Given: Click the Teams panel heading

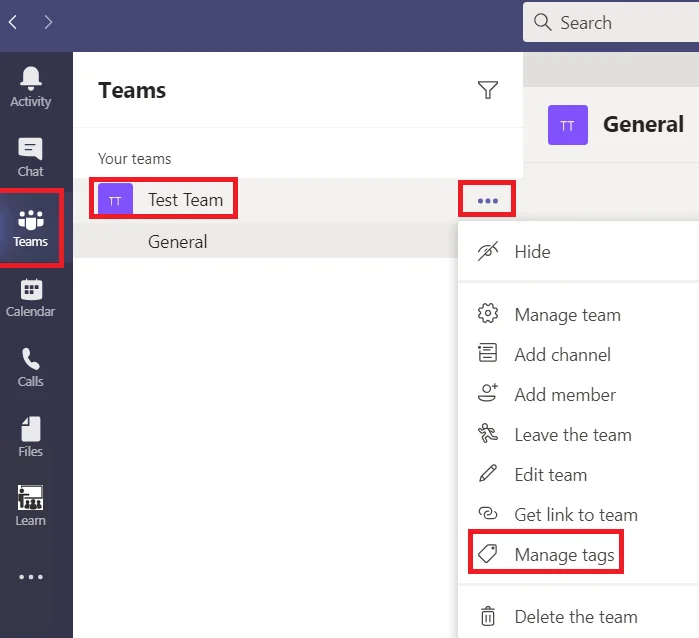Looking at the screenshot, I should (132, 90).
